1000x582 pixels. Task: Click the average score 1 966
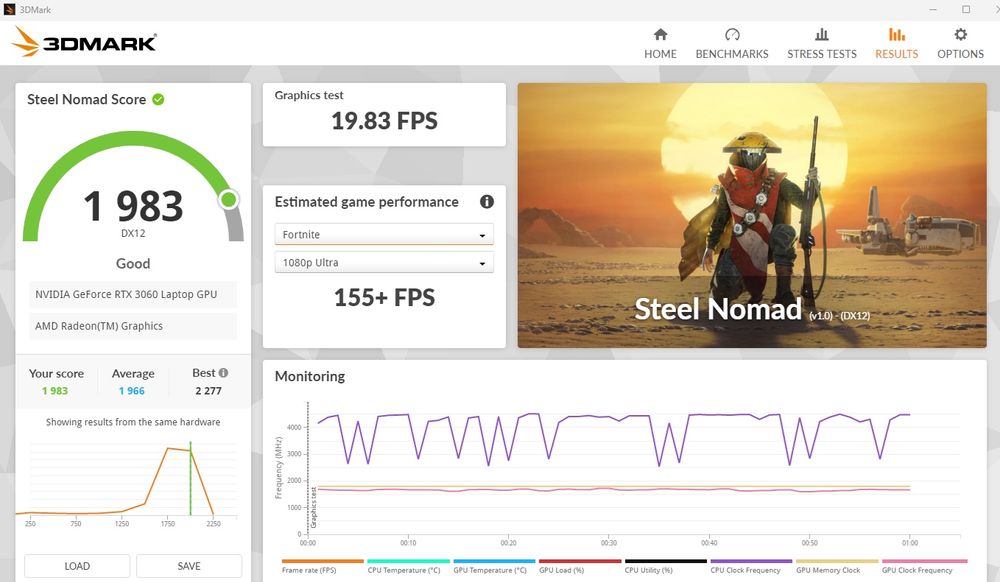pyautogui.click(x=131, y=391)
